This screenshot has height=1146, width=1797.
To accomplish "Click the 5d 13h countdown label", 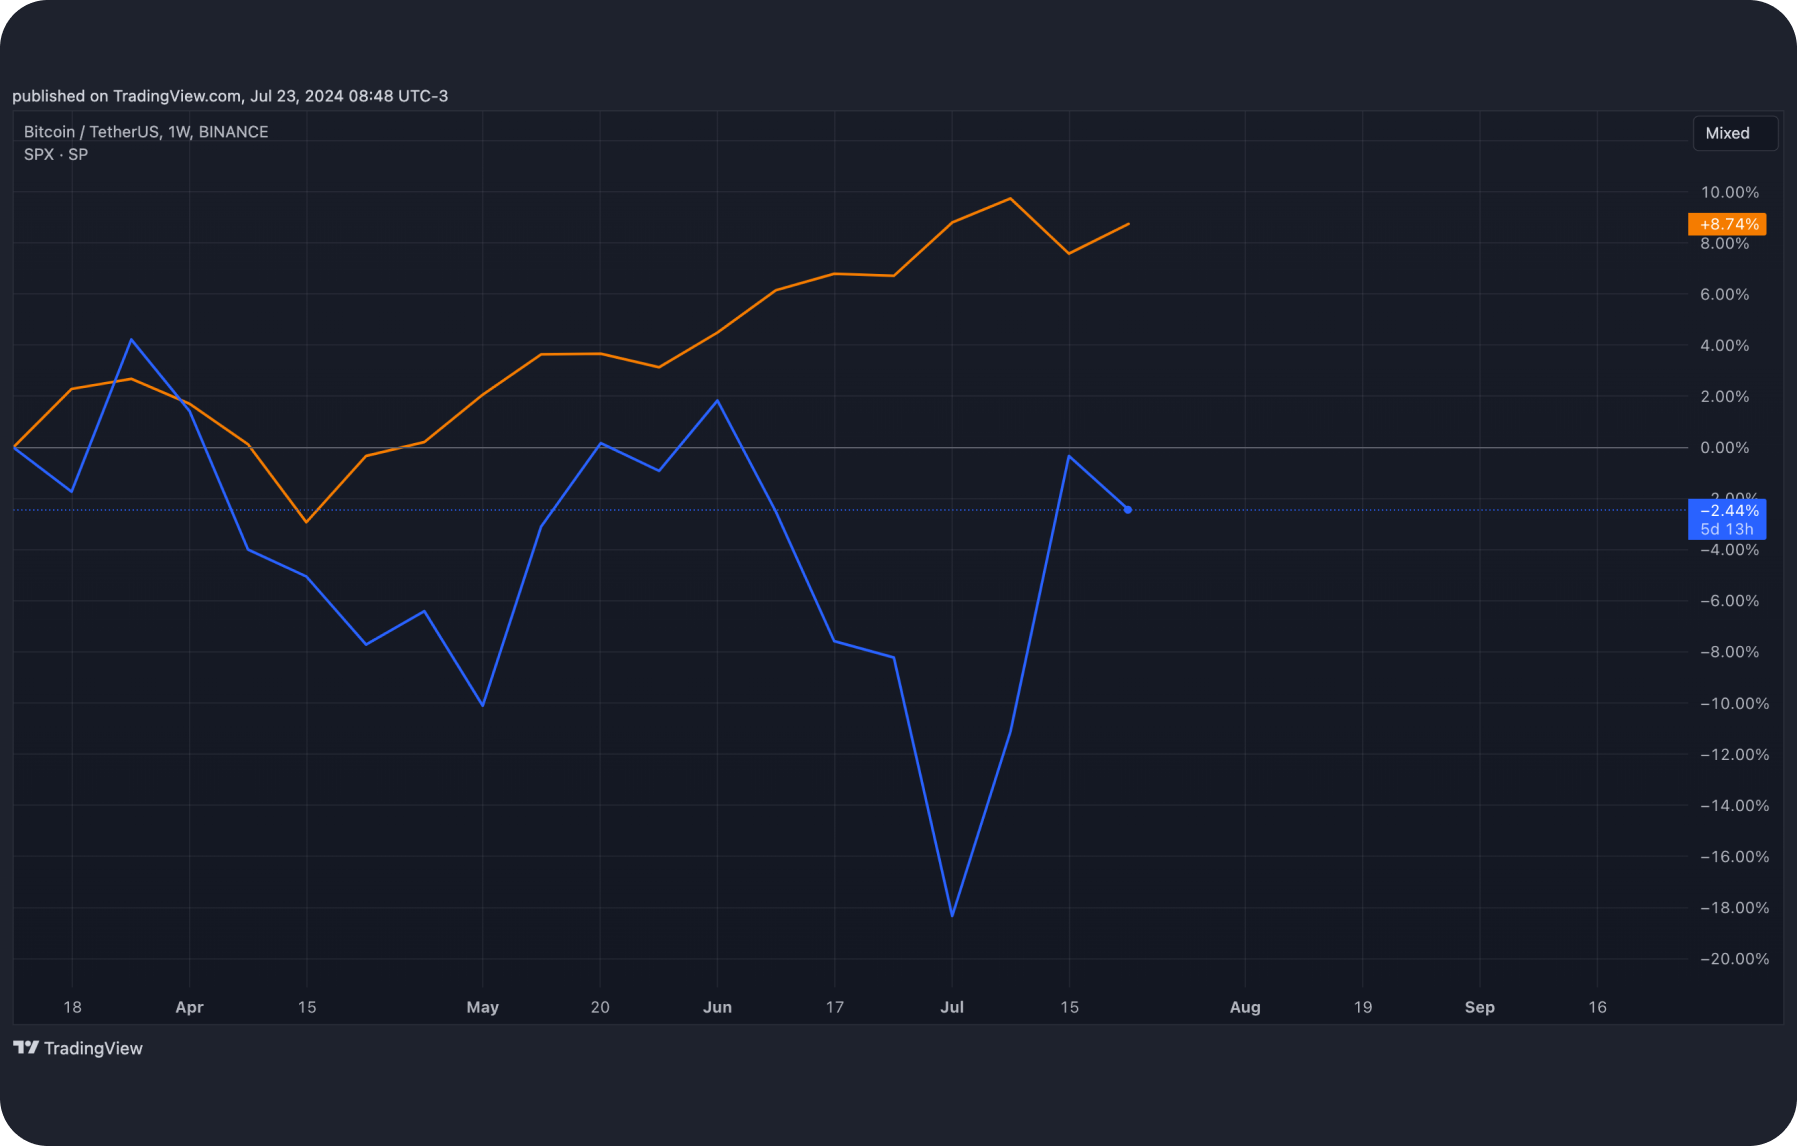I will point(1727,530).
